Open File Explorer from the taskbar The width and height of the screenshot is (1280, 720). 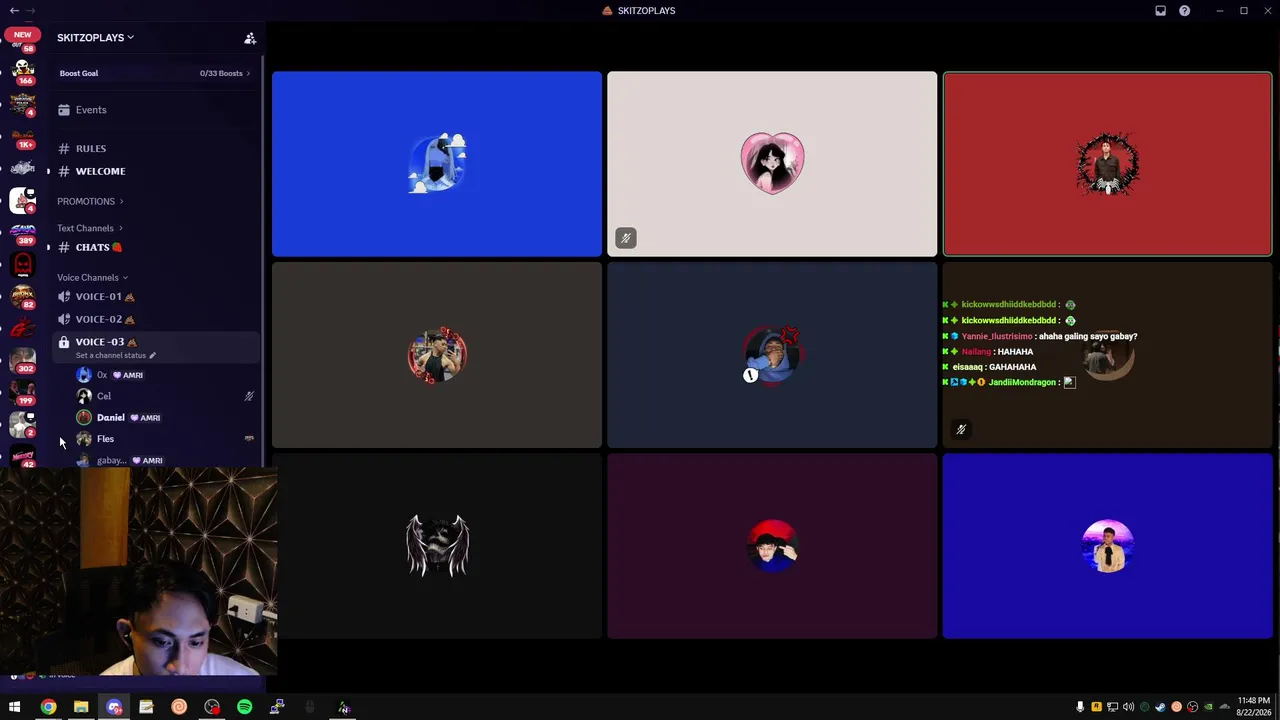81,707
